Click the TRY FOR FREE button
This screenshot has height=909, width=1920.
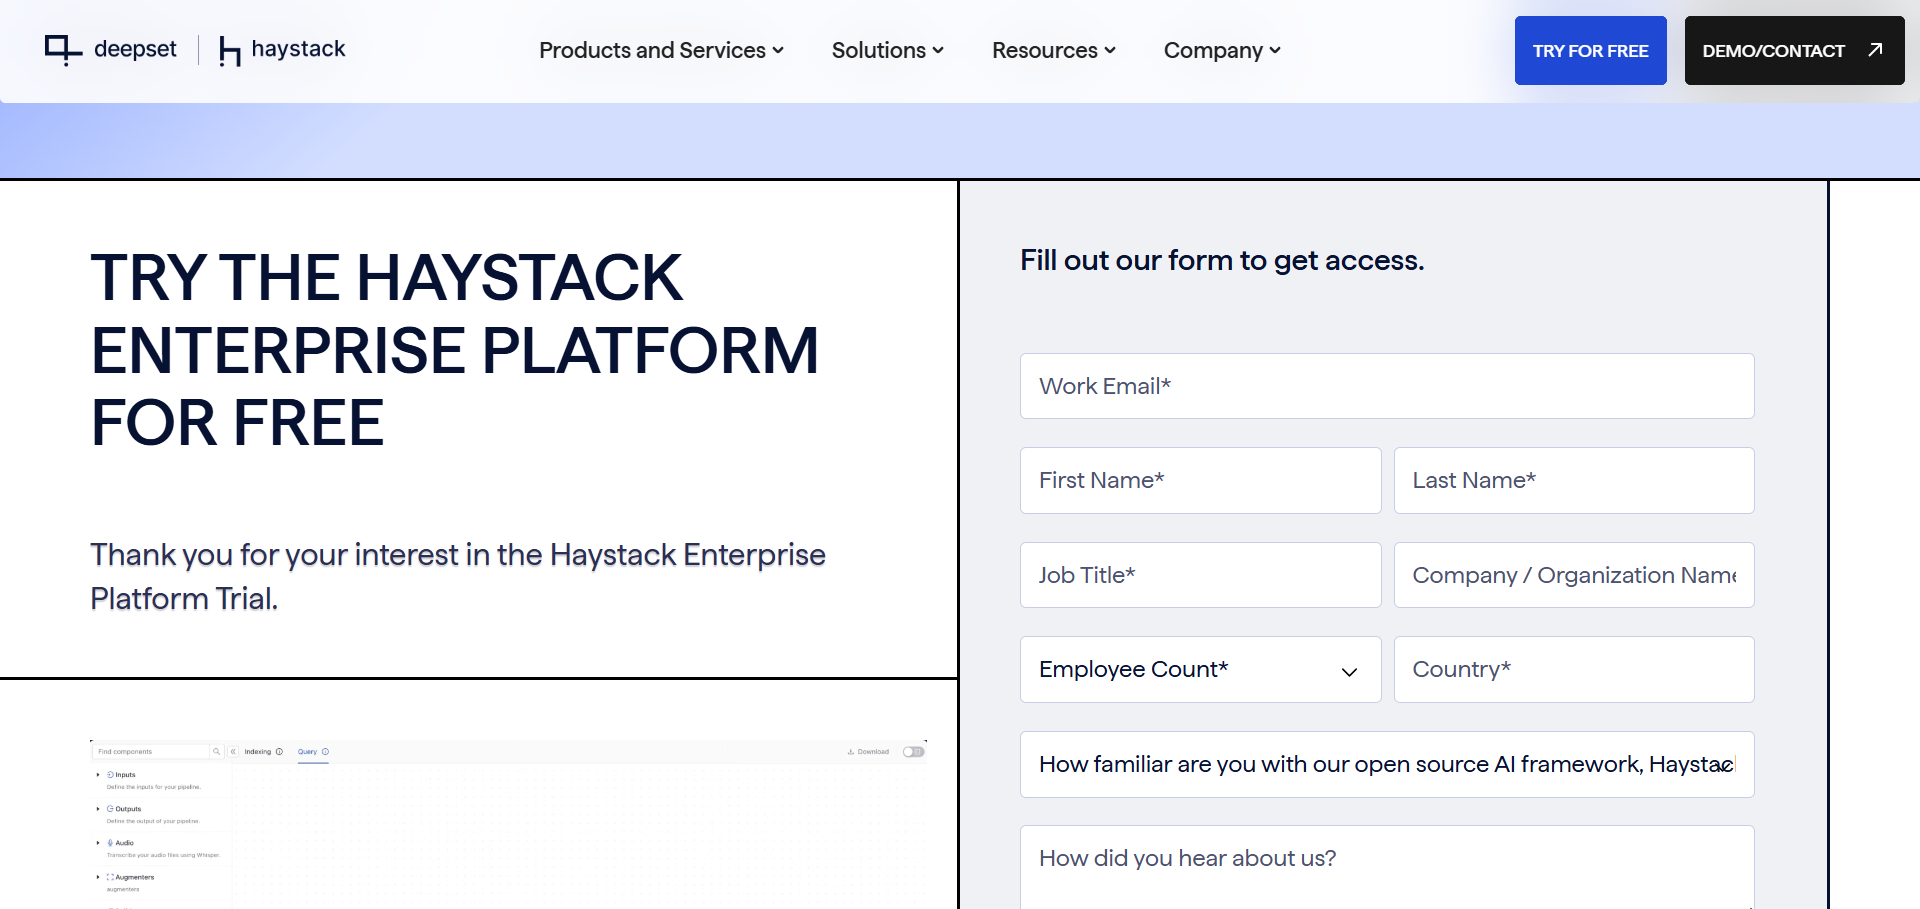pos(1590,50)
